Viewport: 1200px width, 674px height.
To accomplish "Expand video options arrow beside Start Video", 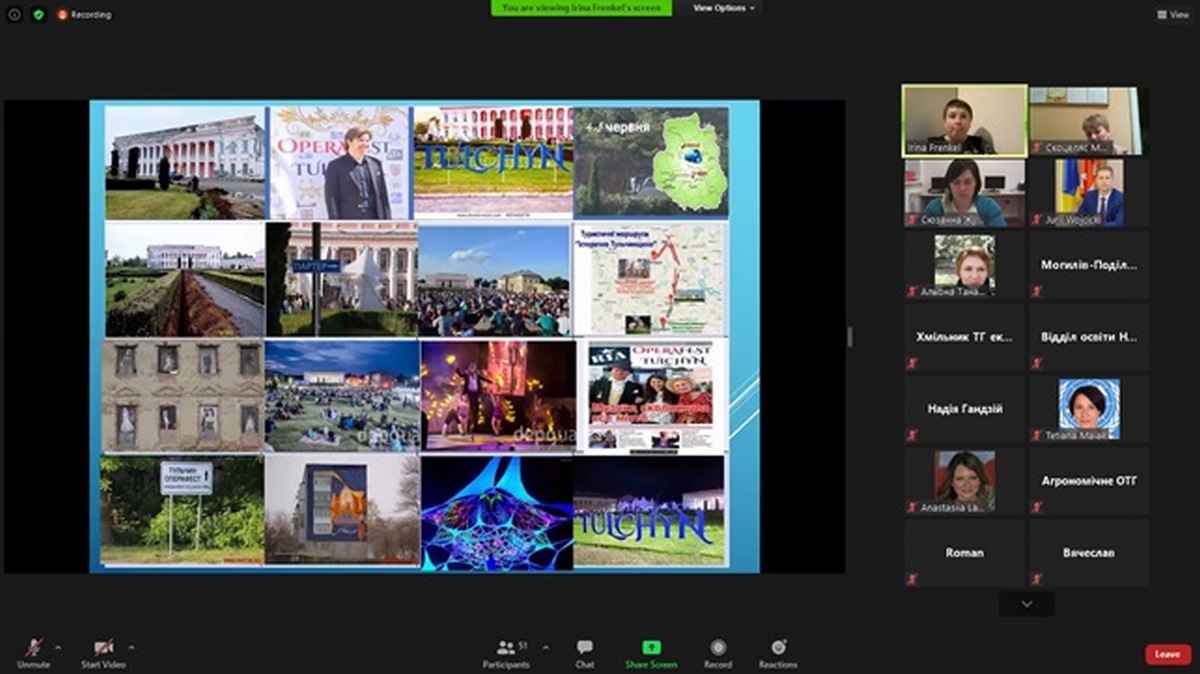I will [130, 647].
